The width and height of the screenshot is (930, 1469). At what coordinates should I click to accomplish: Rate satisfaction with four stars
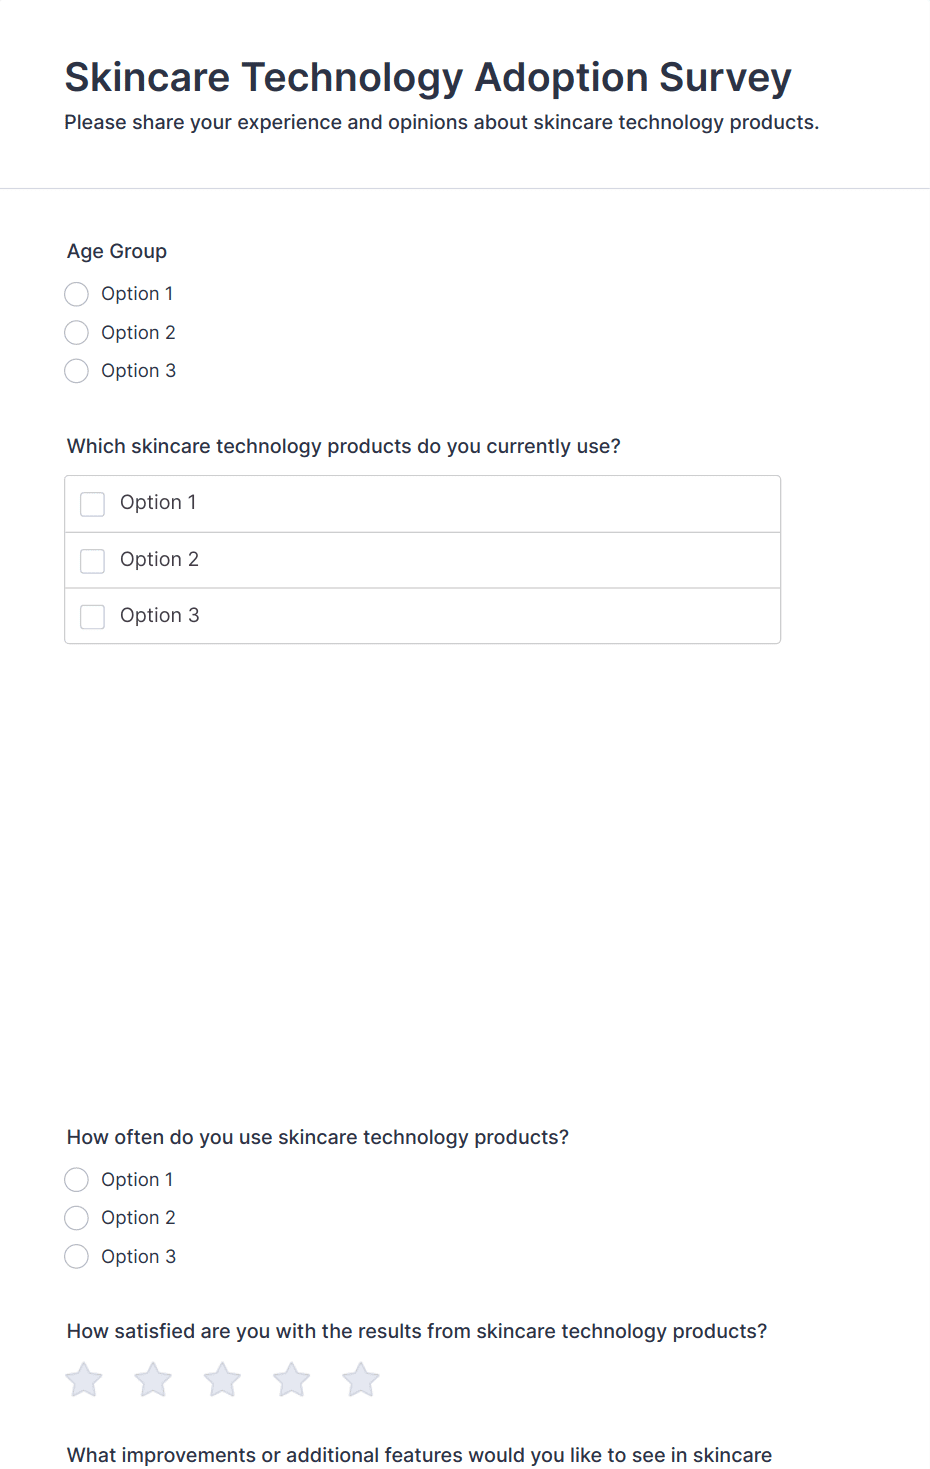pyautogui.click(x=292, y=1380)
